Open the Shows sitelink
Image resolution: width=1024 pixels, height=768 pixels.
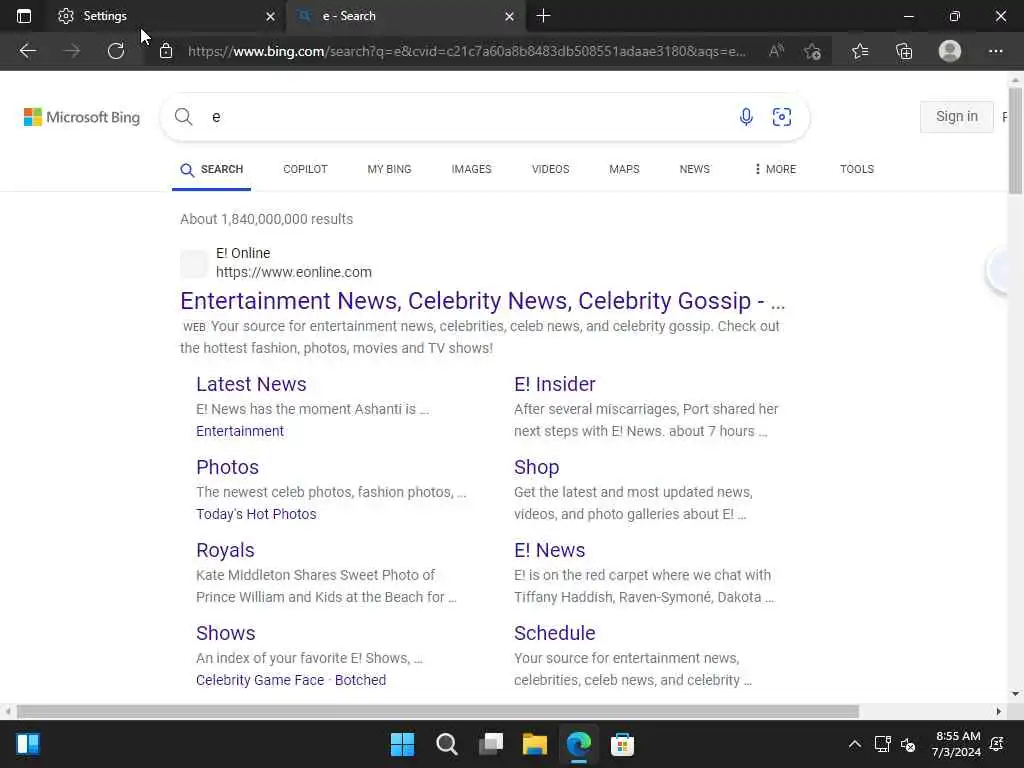pos(225,633)
